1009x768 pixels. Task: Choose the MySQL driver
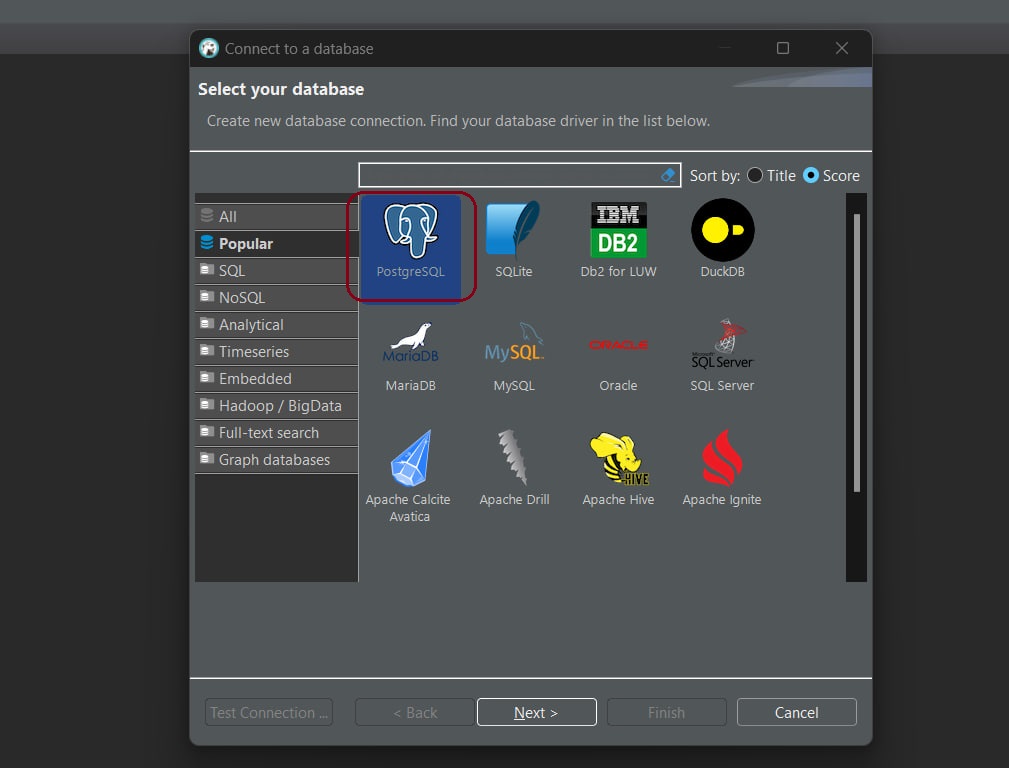tap(514, 356)
